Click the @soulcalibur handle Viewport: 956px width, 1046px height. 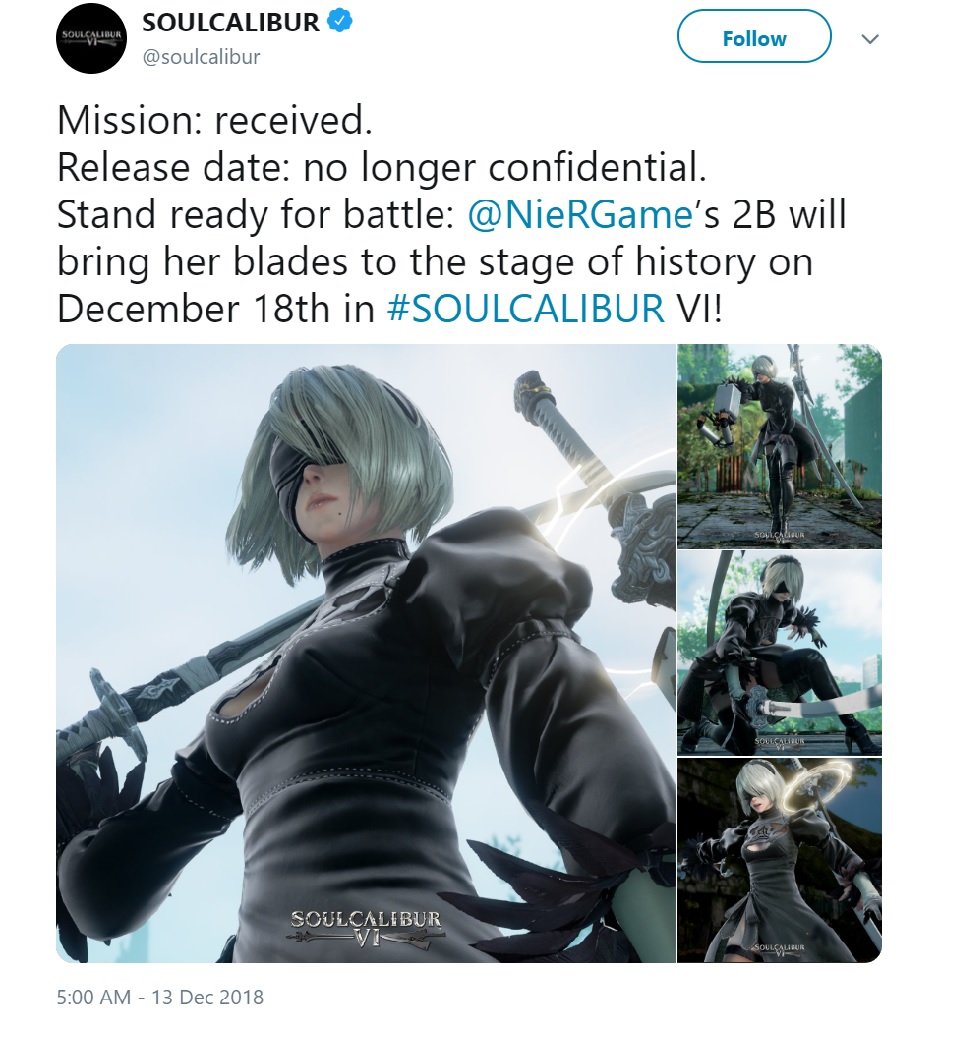[201, 57]
